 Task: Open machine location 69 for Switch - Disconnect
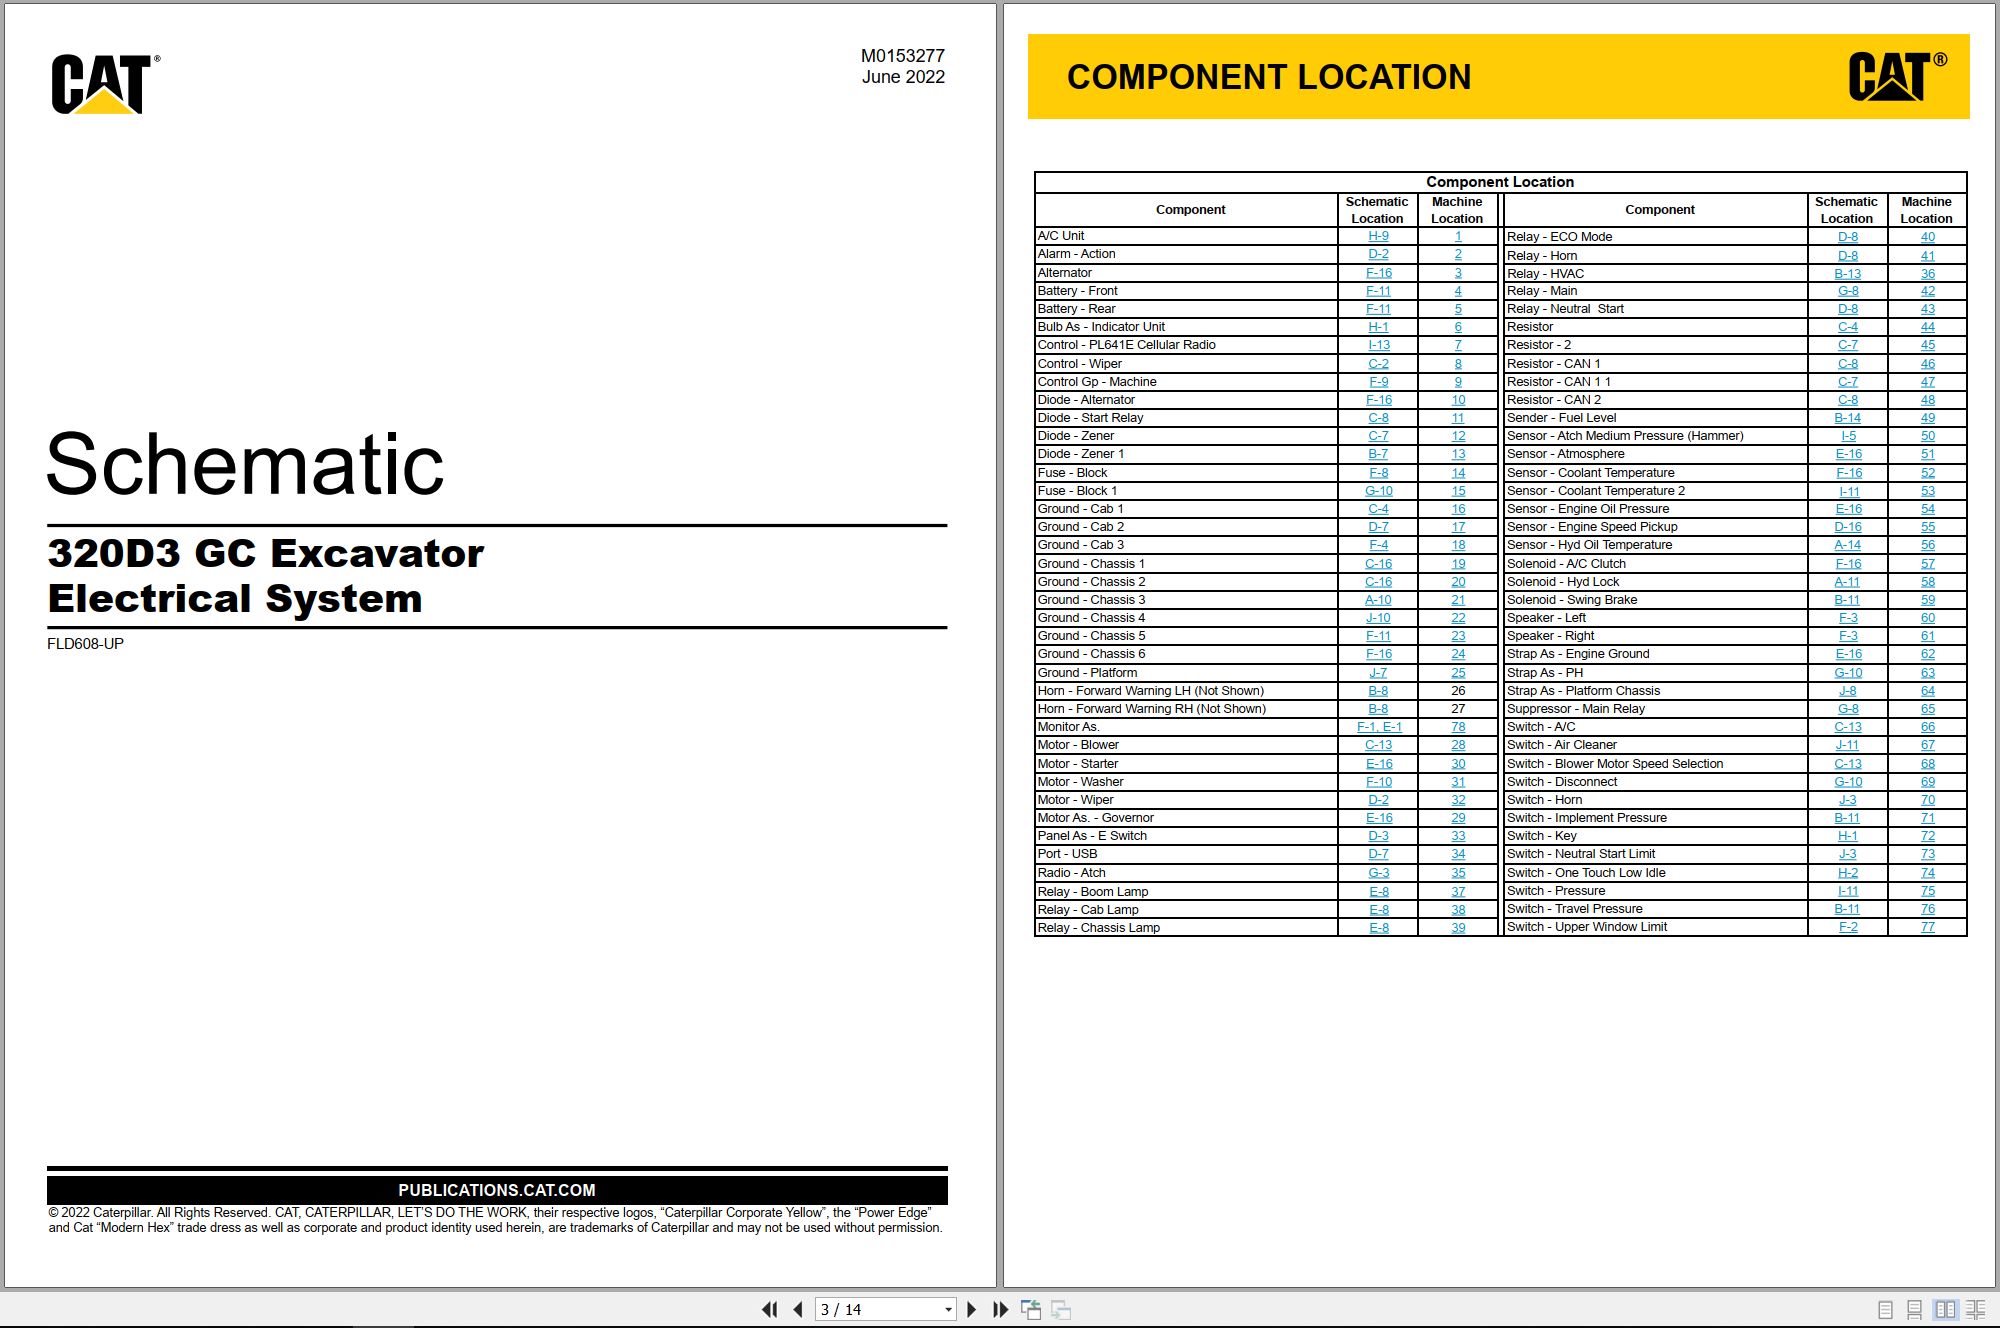(1928, 782)
